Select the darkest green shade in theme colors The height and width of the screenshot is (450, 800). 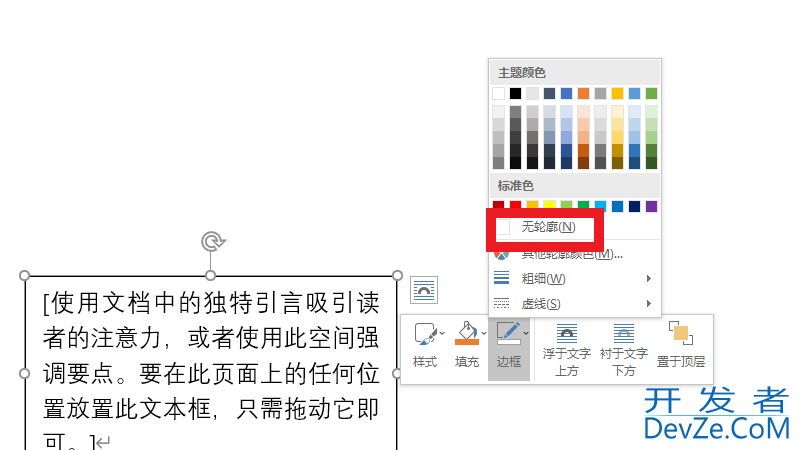coord(651,163)
